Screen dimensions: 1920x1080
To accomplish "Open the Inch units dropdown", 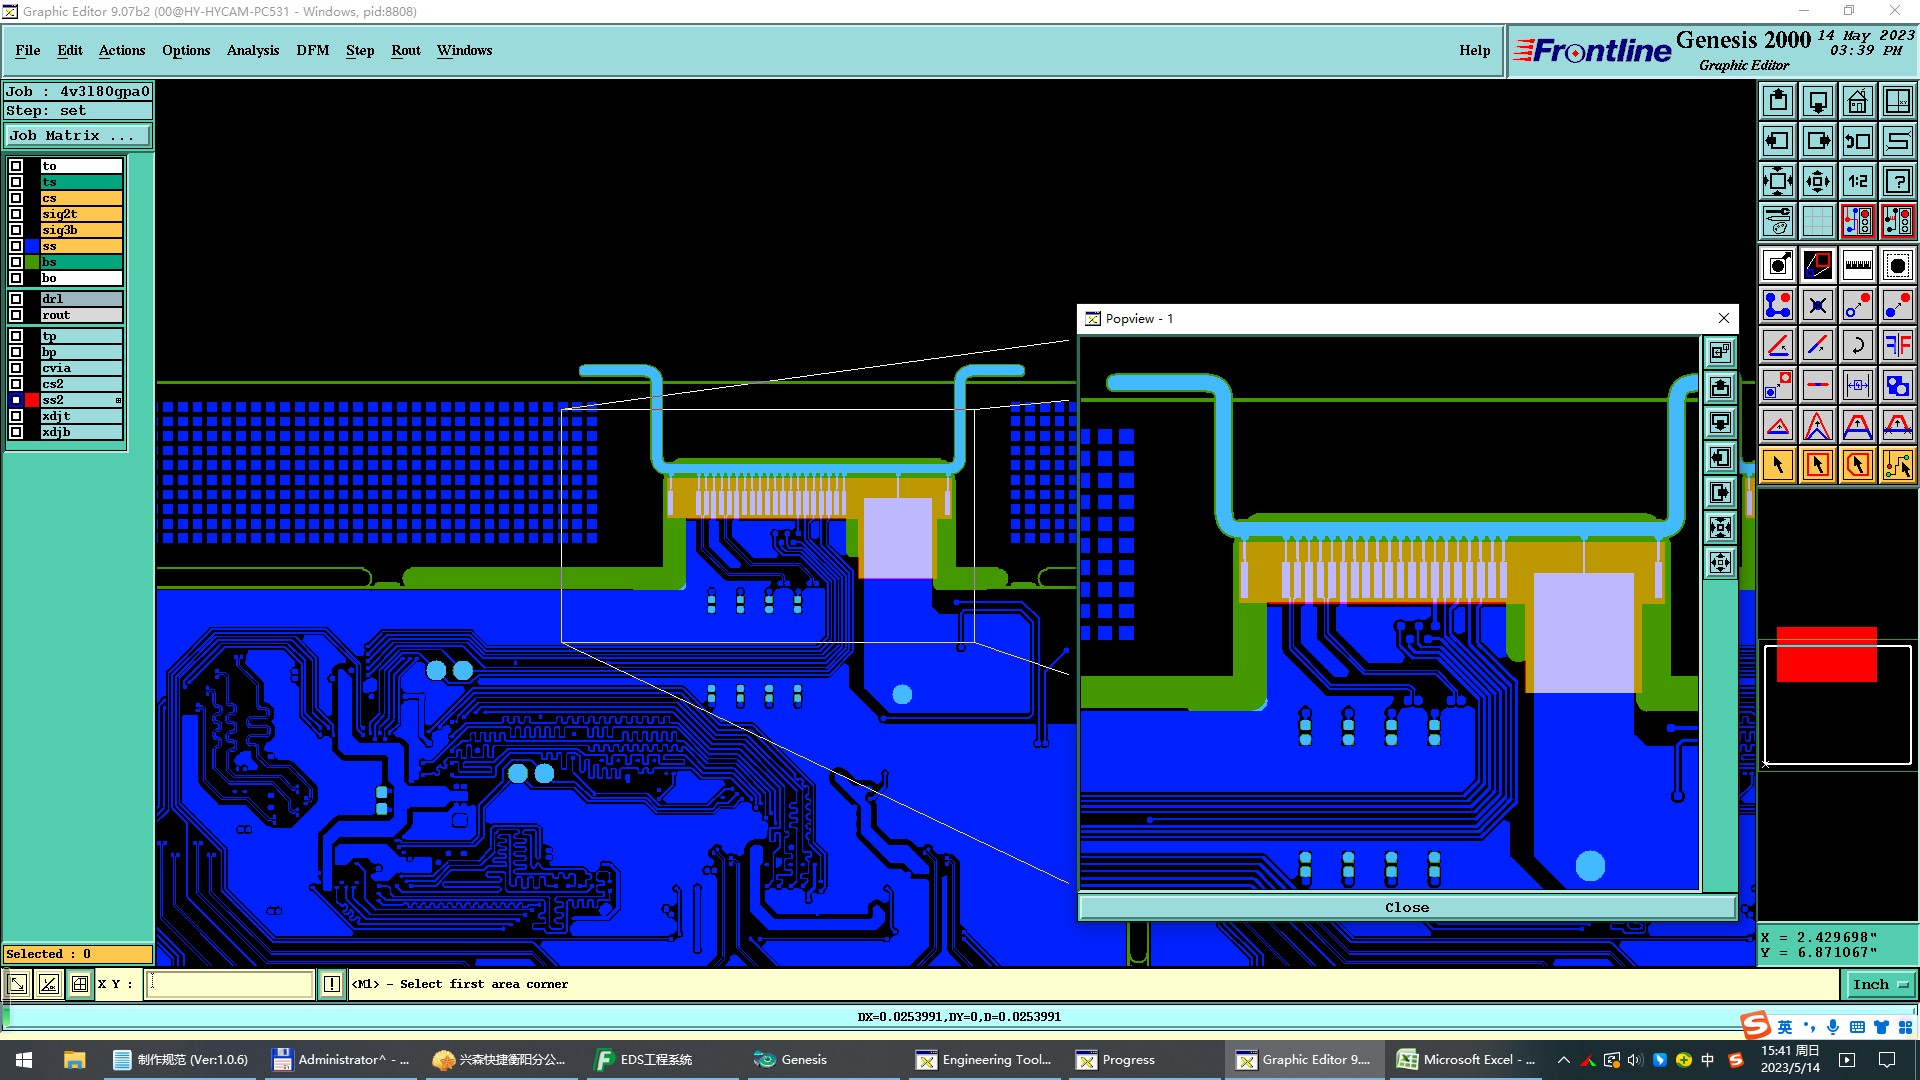I will coord(1880,985).
